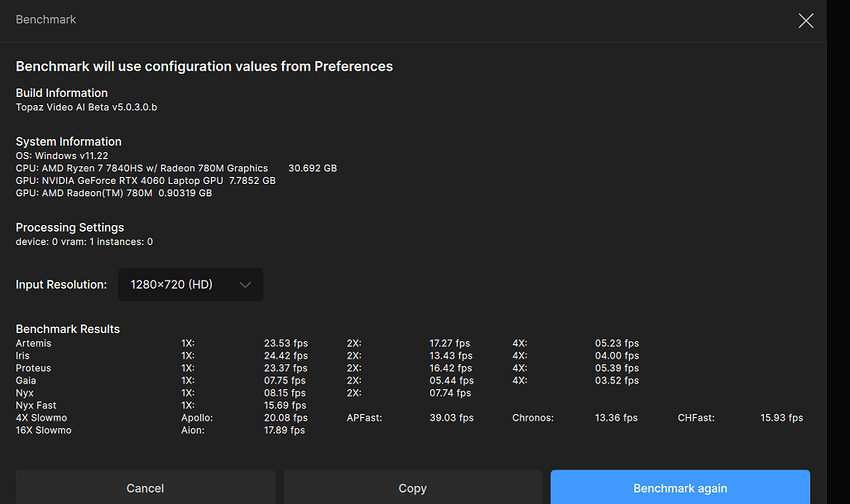Click the 4X Slowmo row label
The image size is (850, 504).
pyautogui.click(x=41, y=418)
